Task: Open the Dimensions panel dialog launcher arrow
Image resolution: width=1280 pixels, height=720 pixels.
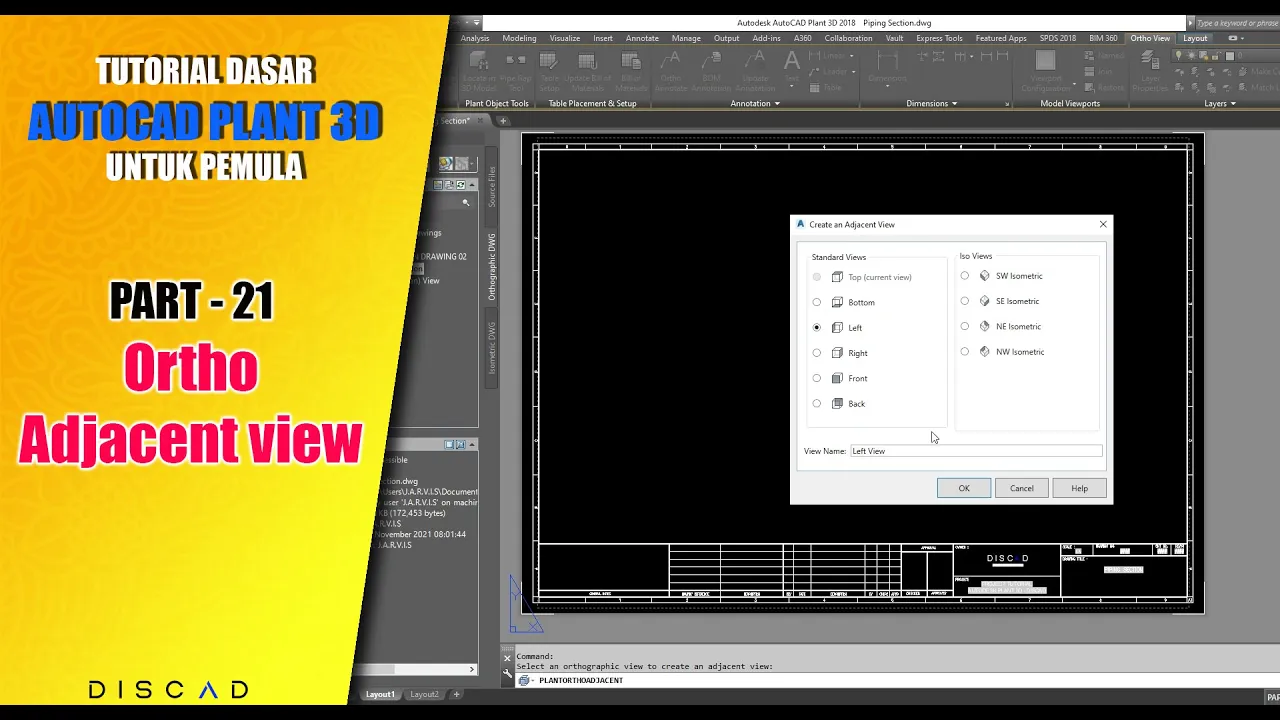Action: click(x=1007, y=104)
